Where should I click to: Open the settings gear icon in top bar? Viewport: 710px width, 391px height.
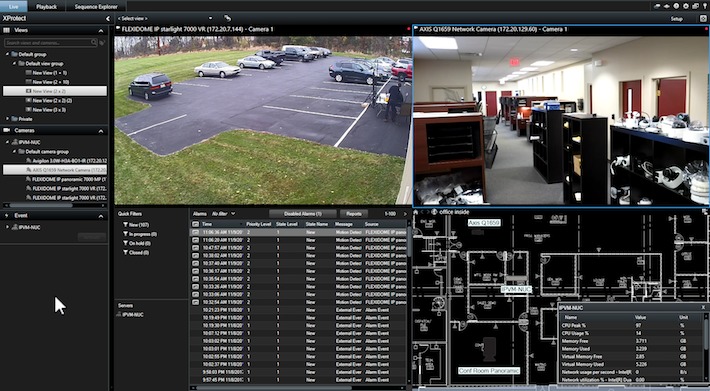tap(686, 6)
